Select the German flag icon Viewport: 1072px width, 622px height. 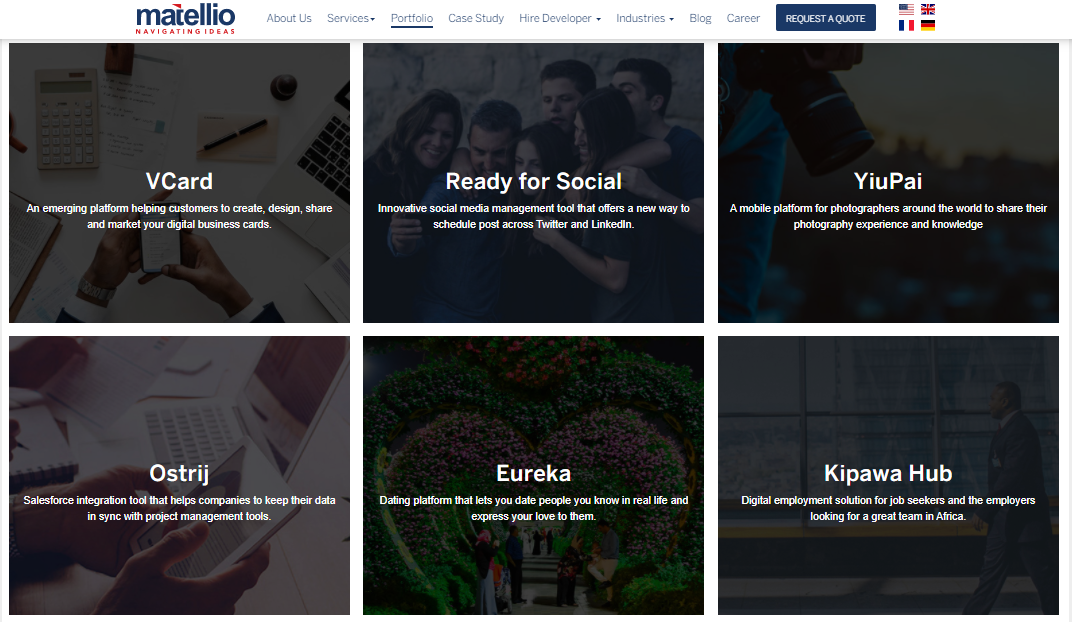(928, 25)
